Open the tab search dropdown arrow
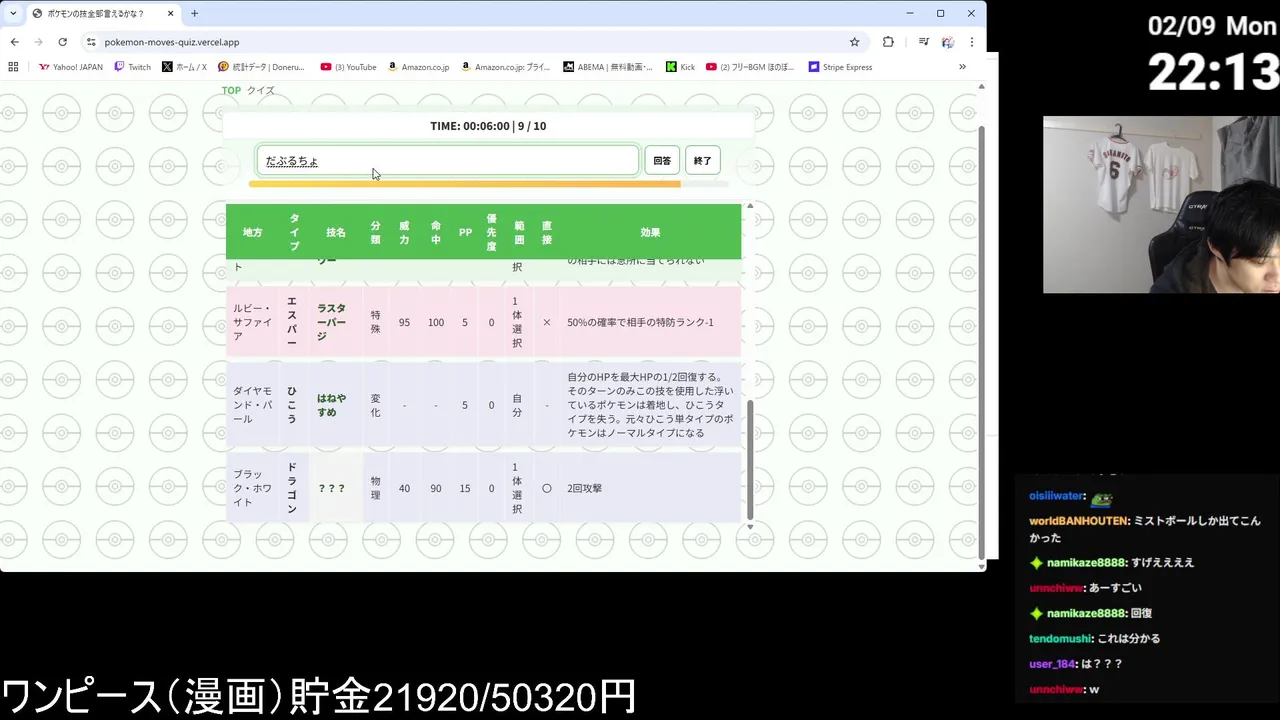The width and height of the screenshot is (1280, 720). point(13,14)
